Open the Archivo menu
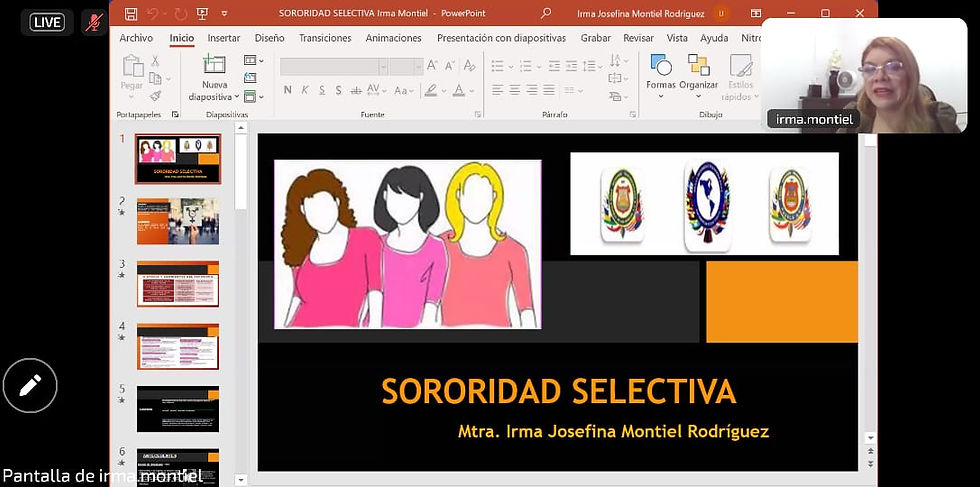 point(136,38)
